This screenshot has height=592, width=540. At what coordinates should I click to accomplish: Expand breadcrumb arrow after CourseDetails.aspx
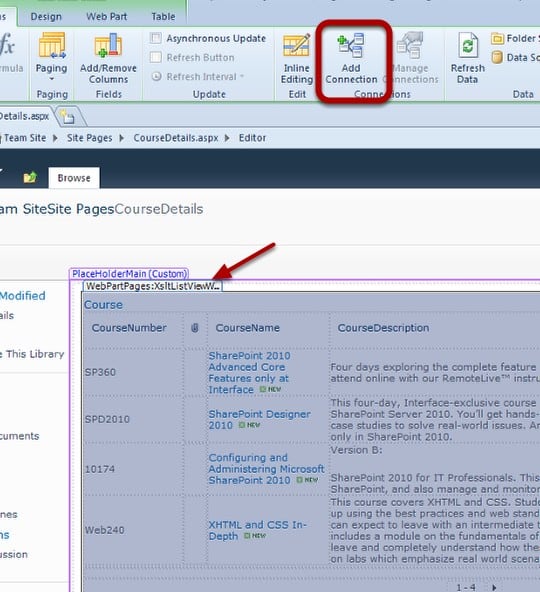point(227,138)
